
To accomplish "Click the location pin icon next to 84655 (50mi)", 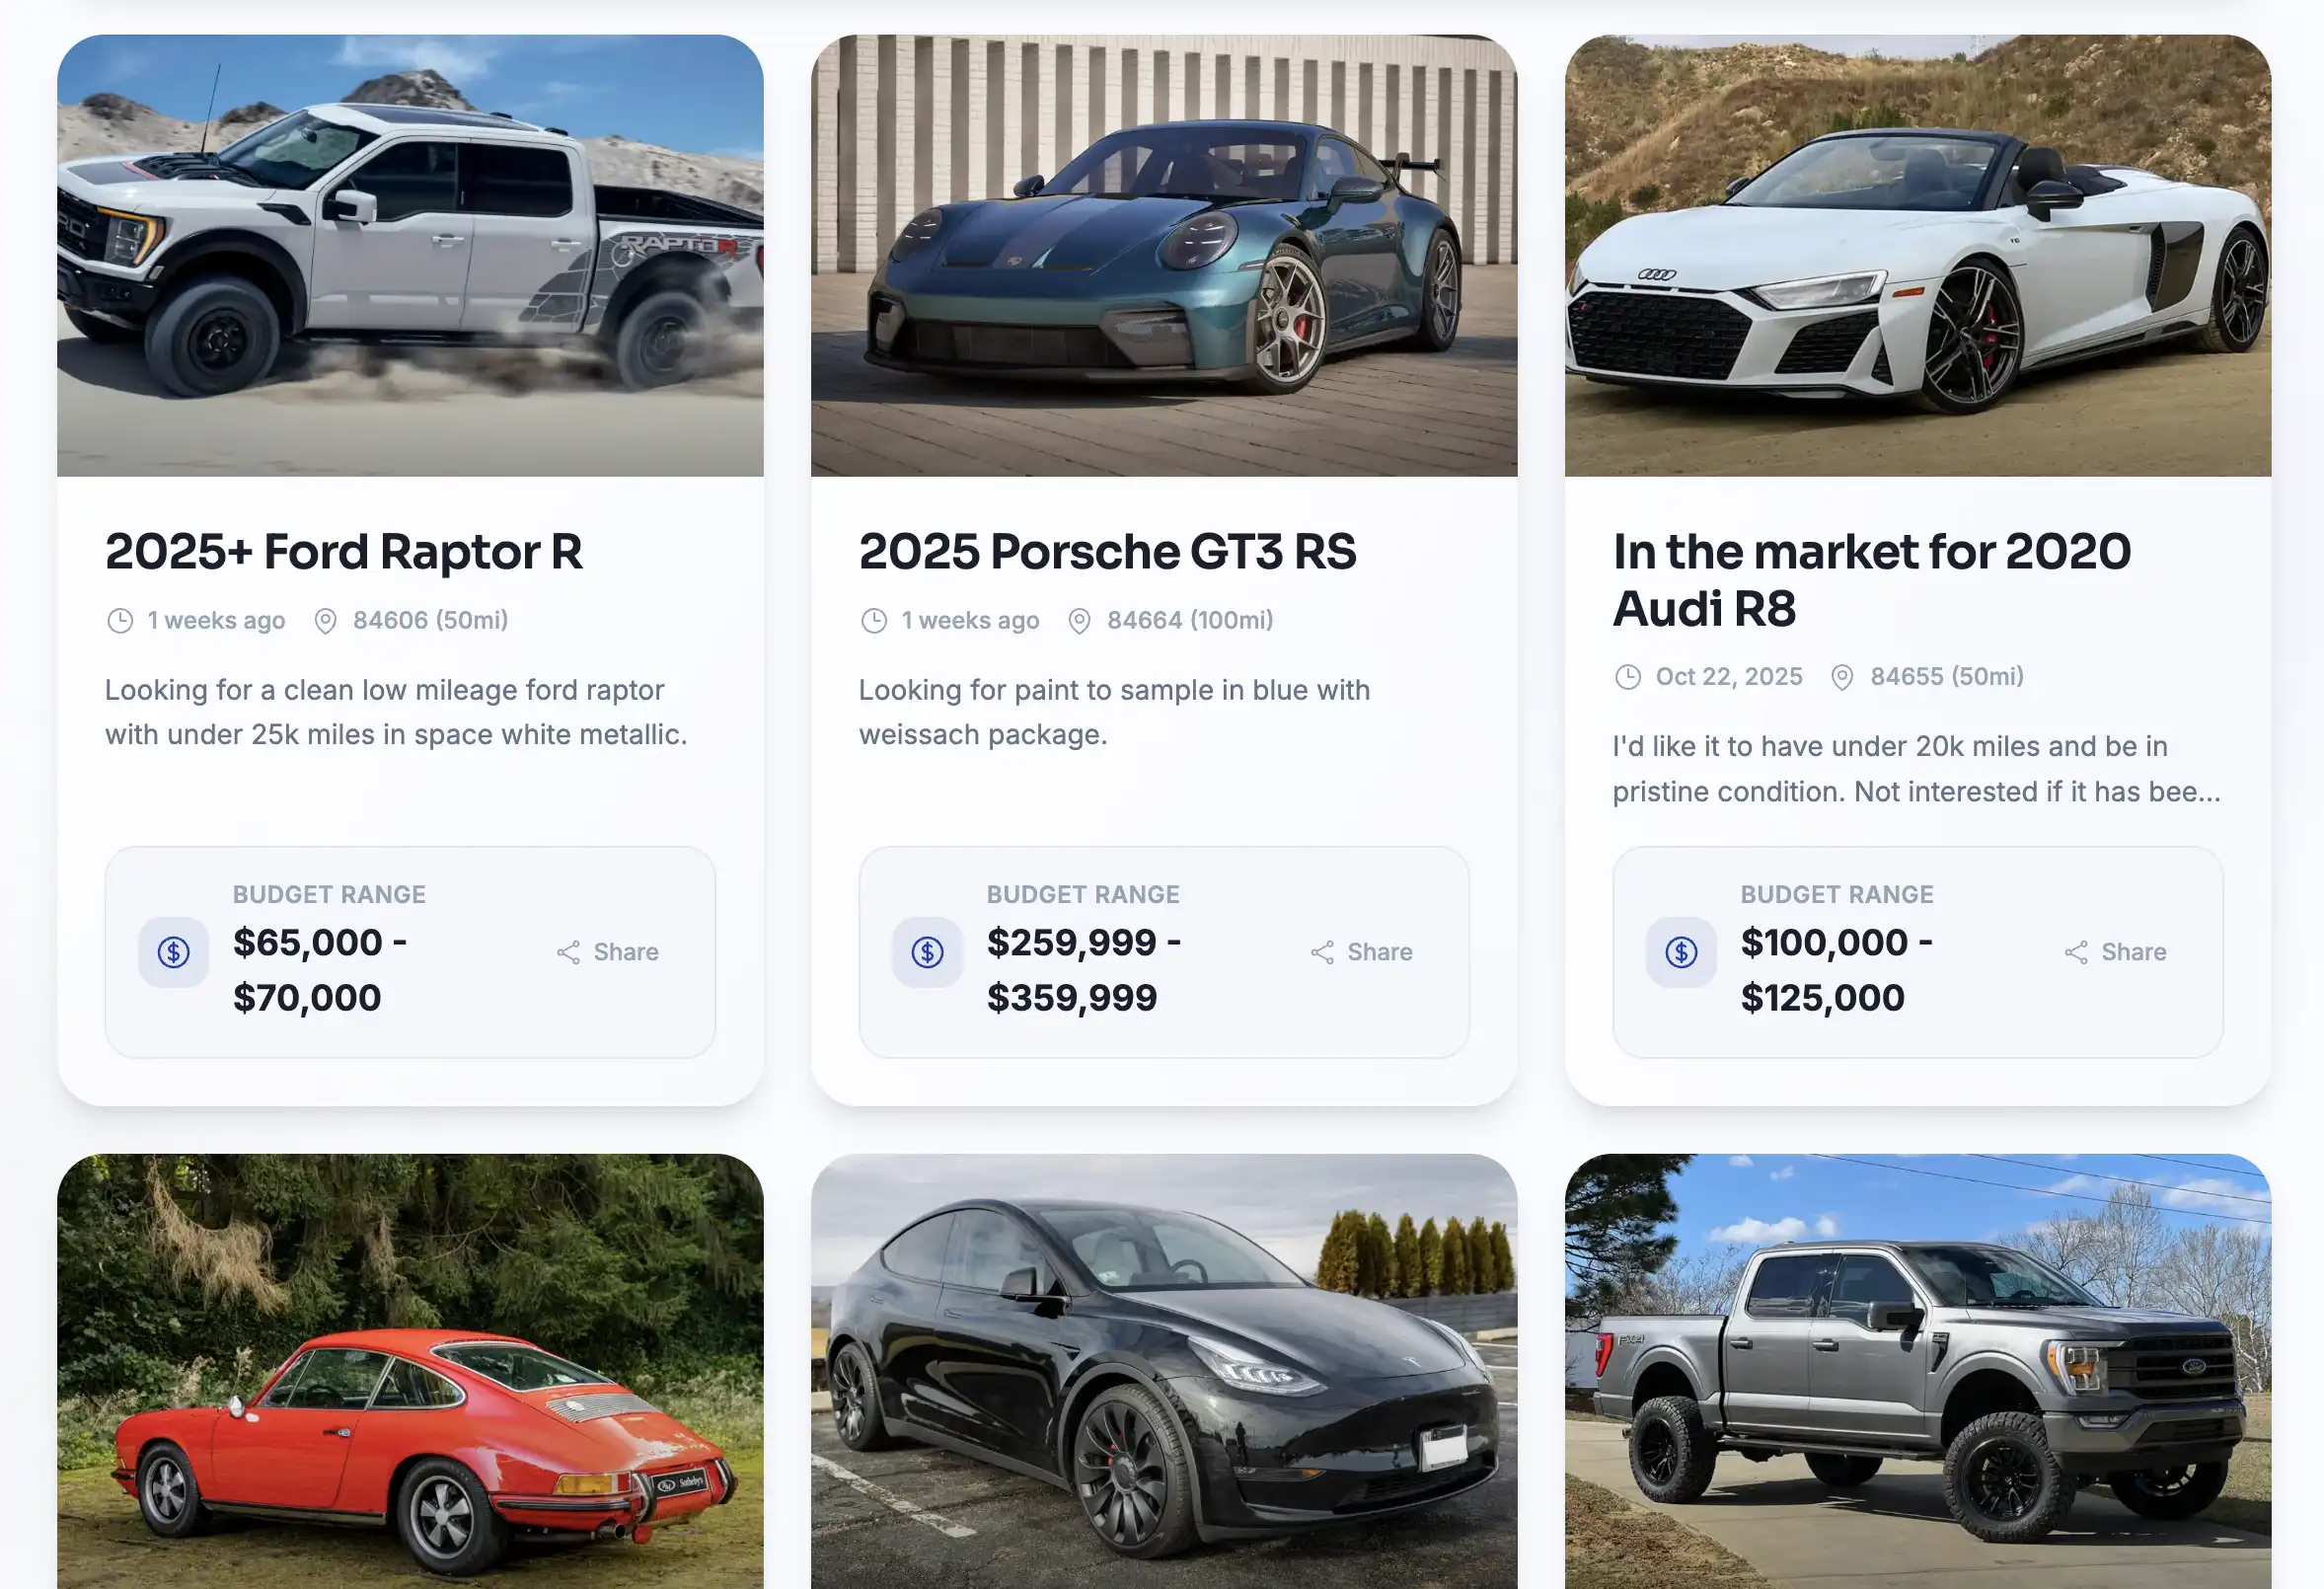I will pyautogui.click(x=1842, y=676).
